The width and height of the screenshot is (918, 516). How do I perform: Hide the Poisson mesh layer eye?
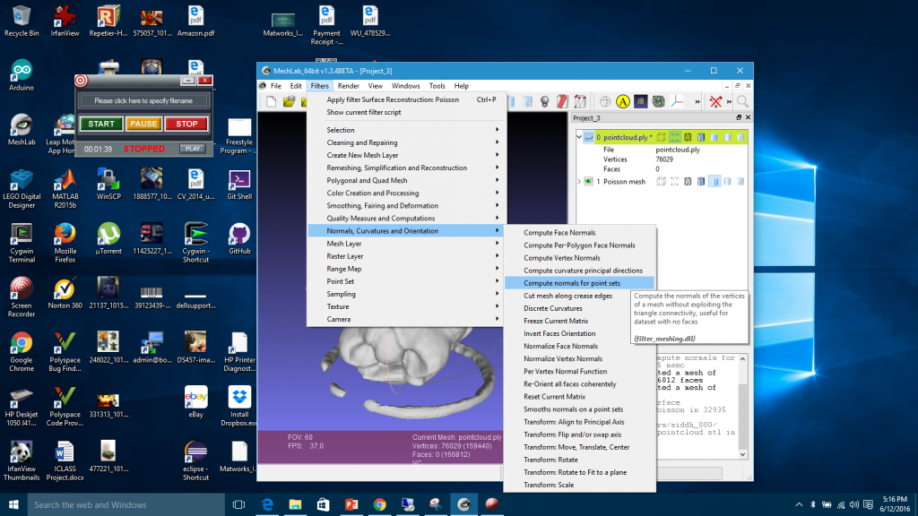(x=588, y=182)
